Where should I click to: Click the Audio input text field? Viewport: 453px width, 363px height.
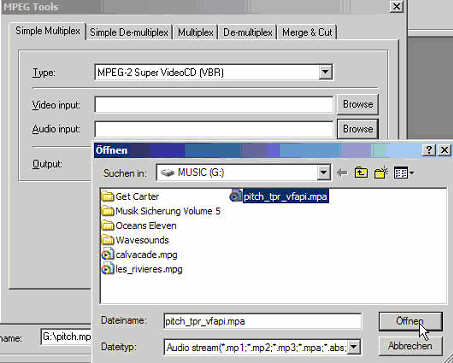[214, 129]
